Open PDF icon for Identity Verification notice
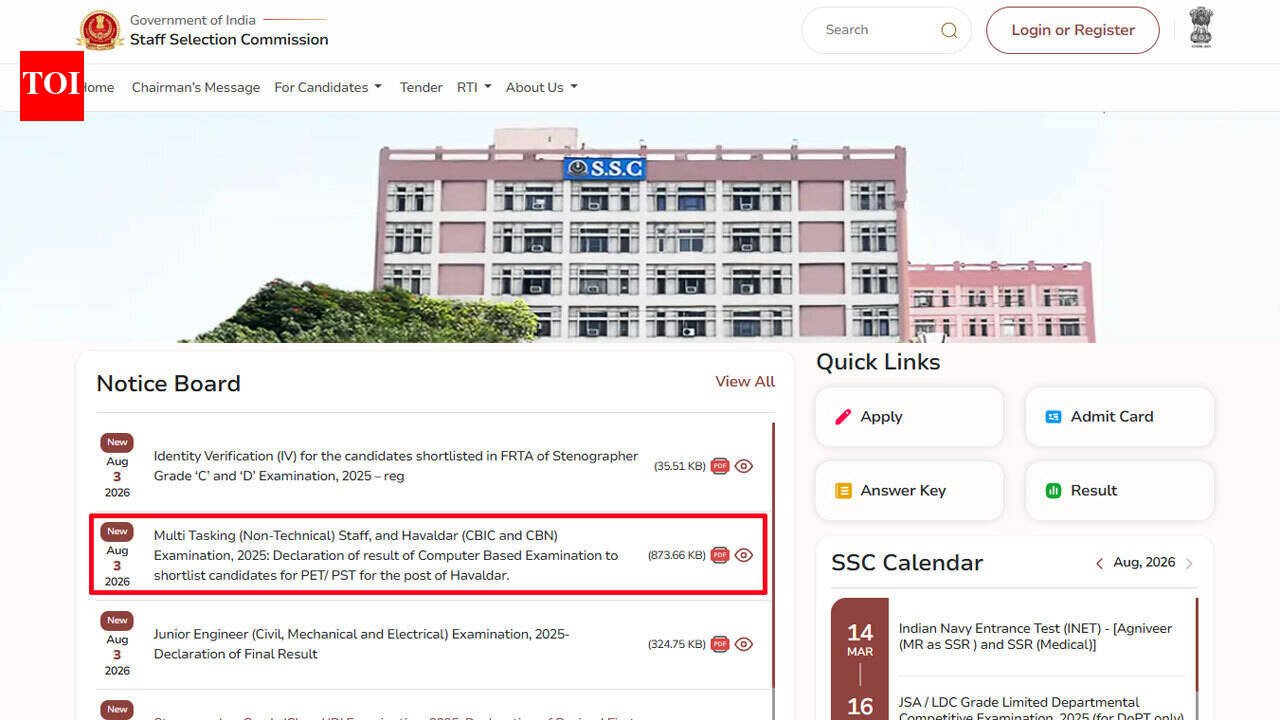 720,466
